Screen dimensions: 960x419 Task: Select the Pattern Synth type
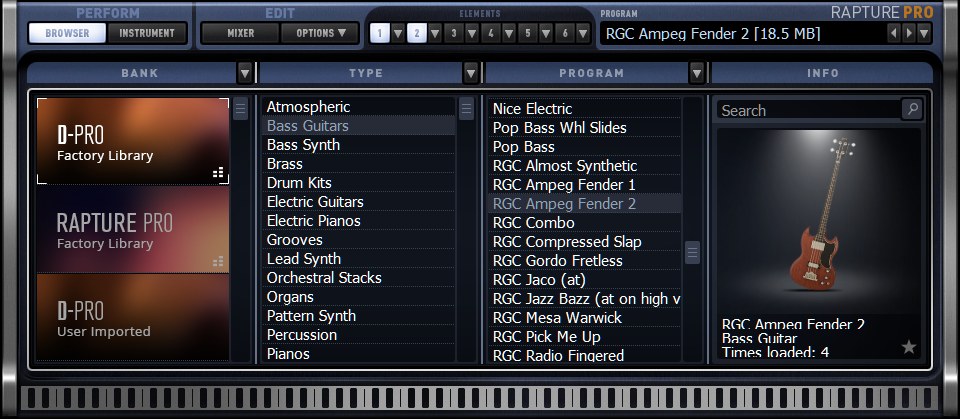(x=359, y=315)
